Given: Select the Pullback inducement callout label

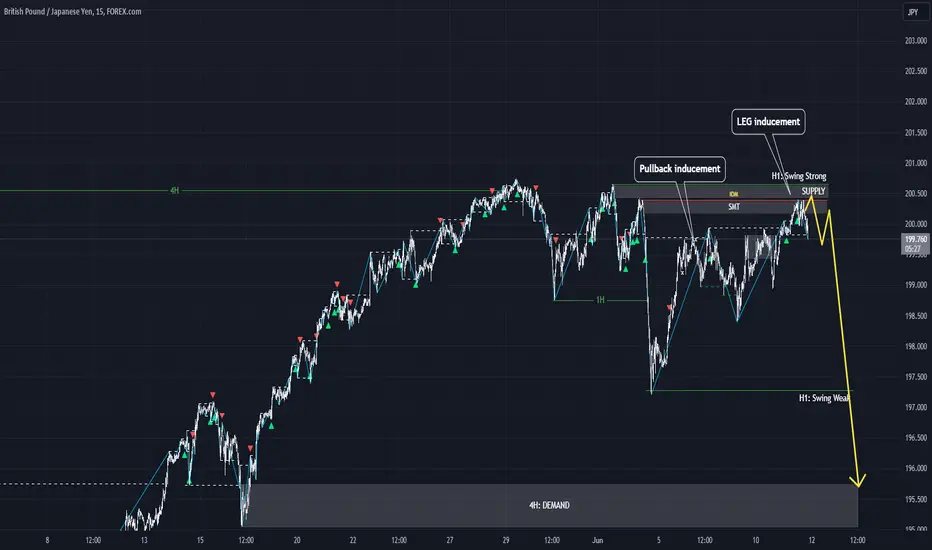Looking at the screenshot, I should (x=679, y=169).
